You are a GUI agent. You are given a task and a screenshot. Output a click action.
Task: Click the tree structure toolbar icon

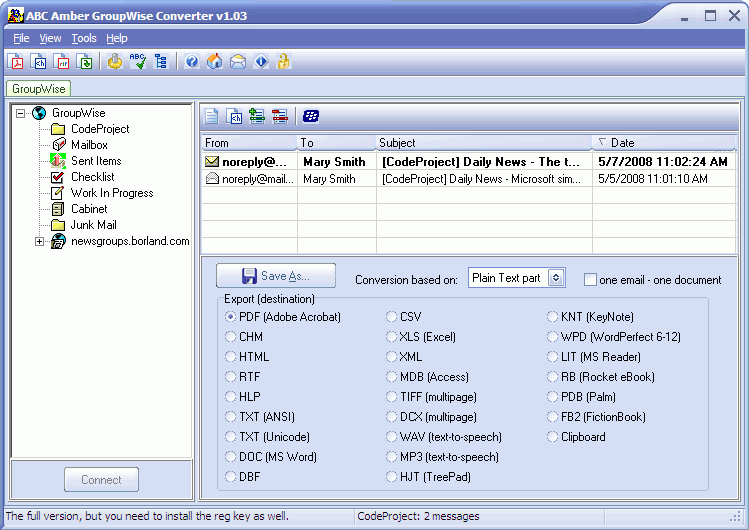[161, 61]
